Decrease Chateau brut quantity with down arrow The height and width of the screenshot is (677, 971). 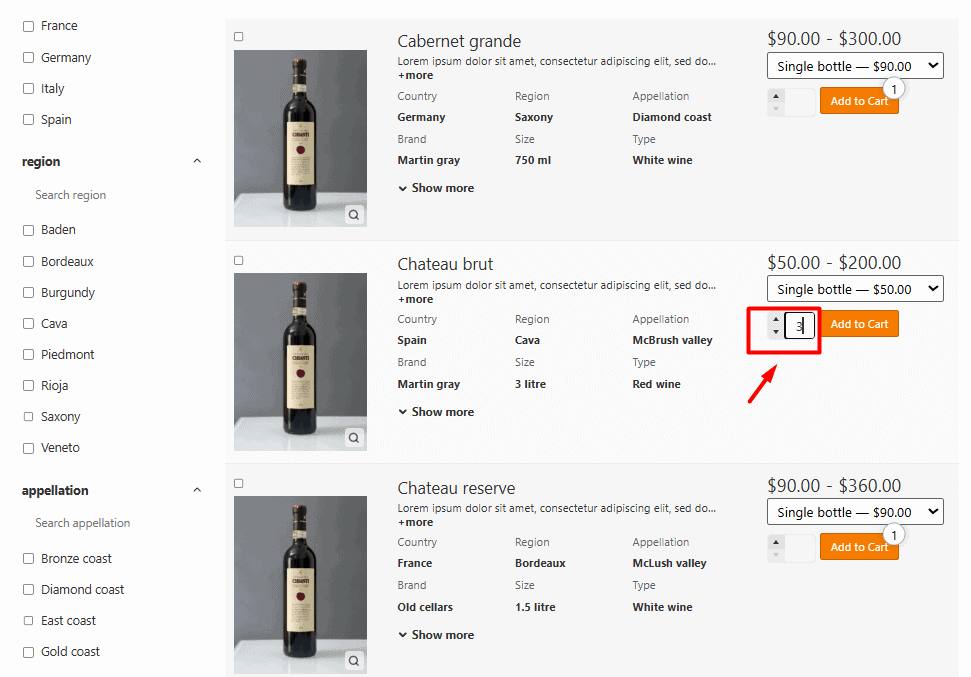point(776,332)
